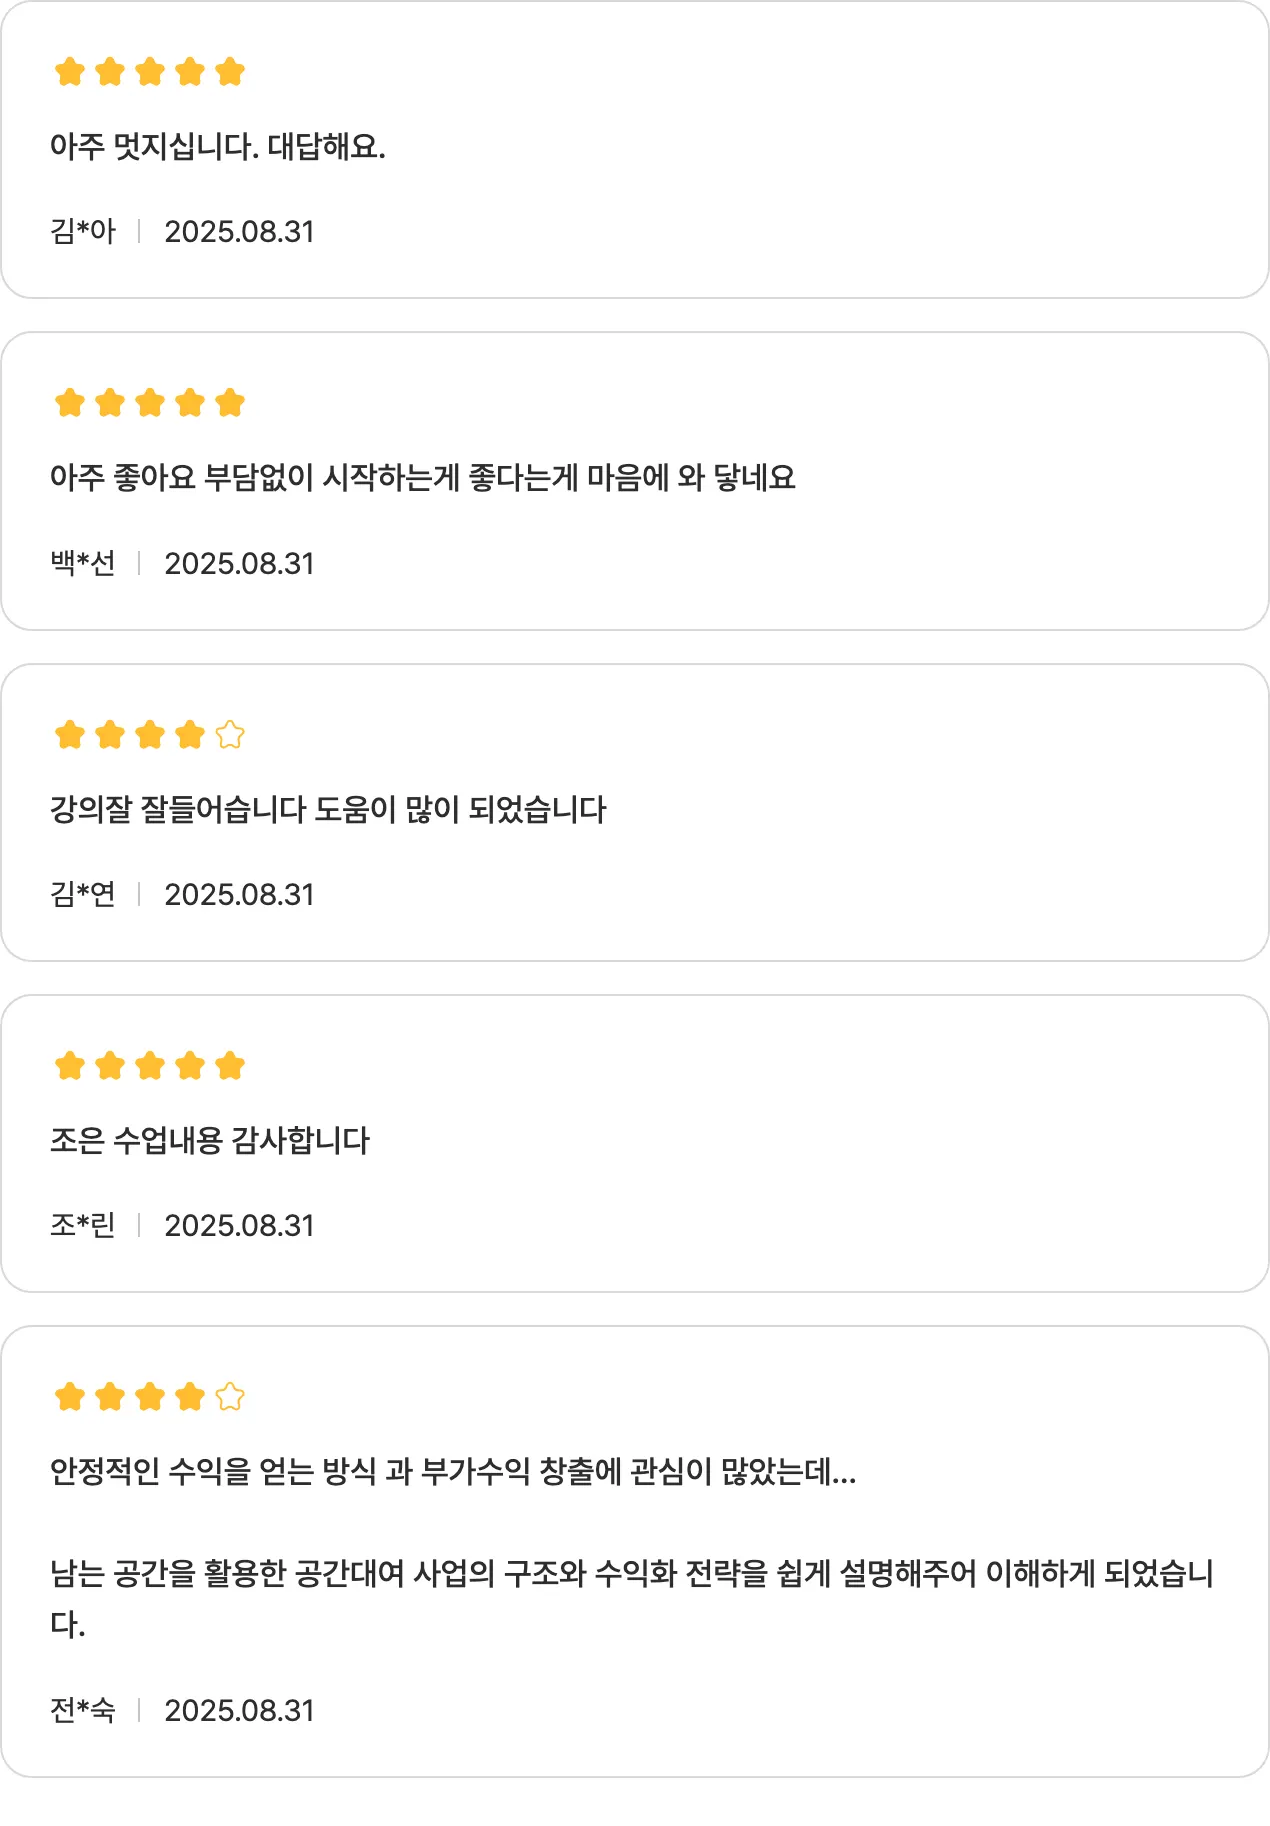Click review text '아주 멋지십니다. 대답해요.'

218,147
